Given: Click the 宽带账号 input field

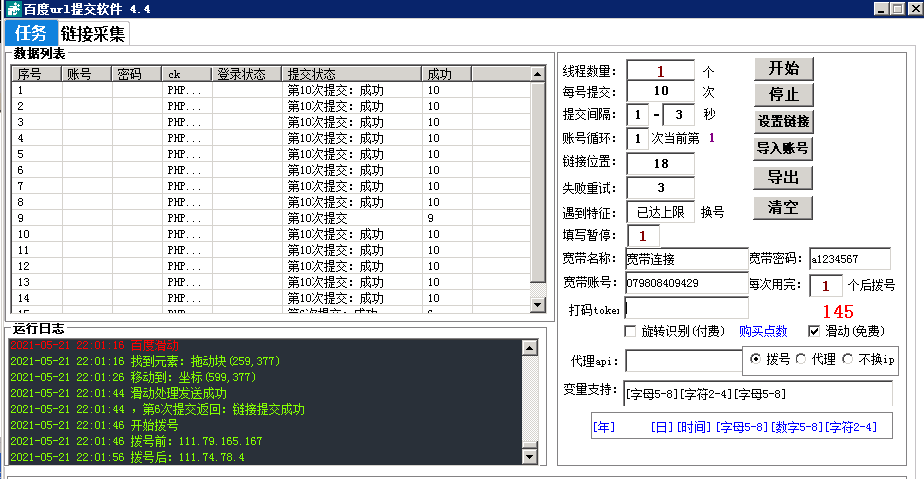Looking at the screenshot, I should pyautogui.click(x=687, y=283).
